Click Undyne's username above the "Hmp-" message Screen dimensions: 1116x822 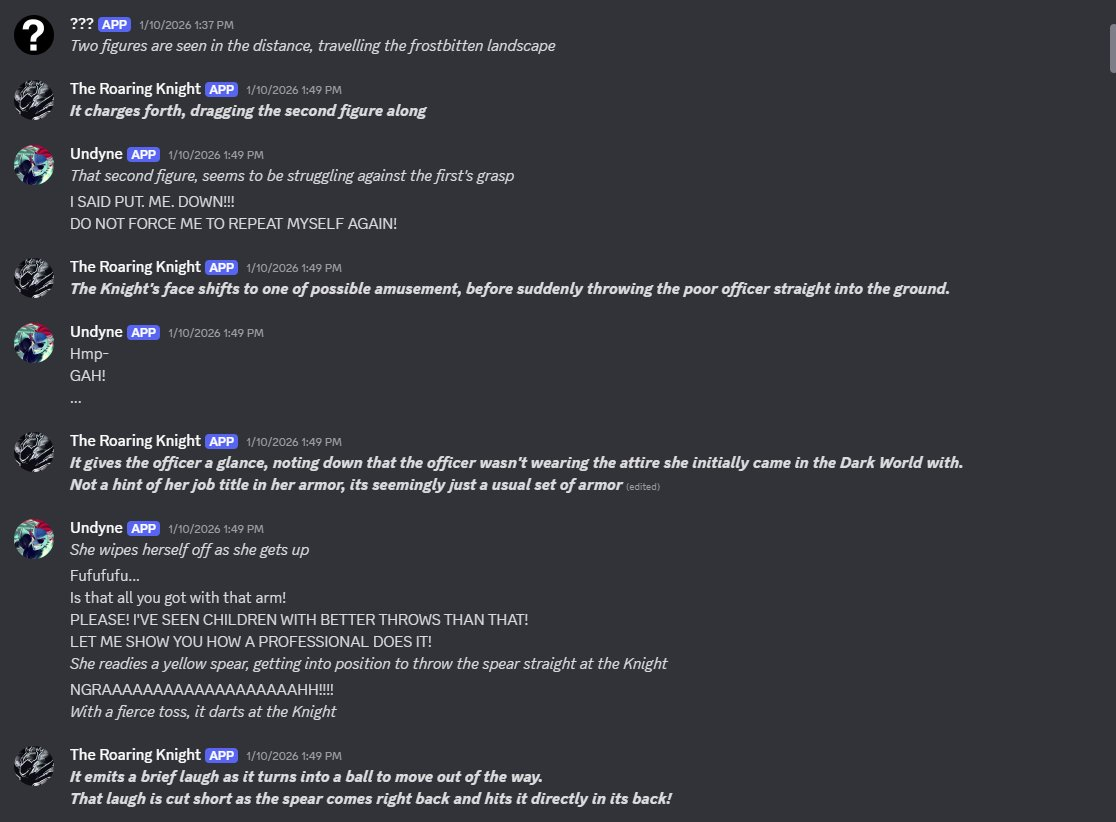coord(96,332)
